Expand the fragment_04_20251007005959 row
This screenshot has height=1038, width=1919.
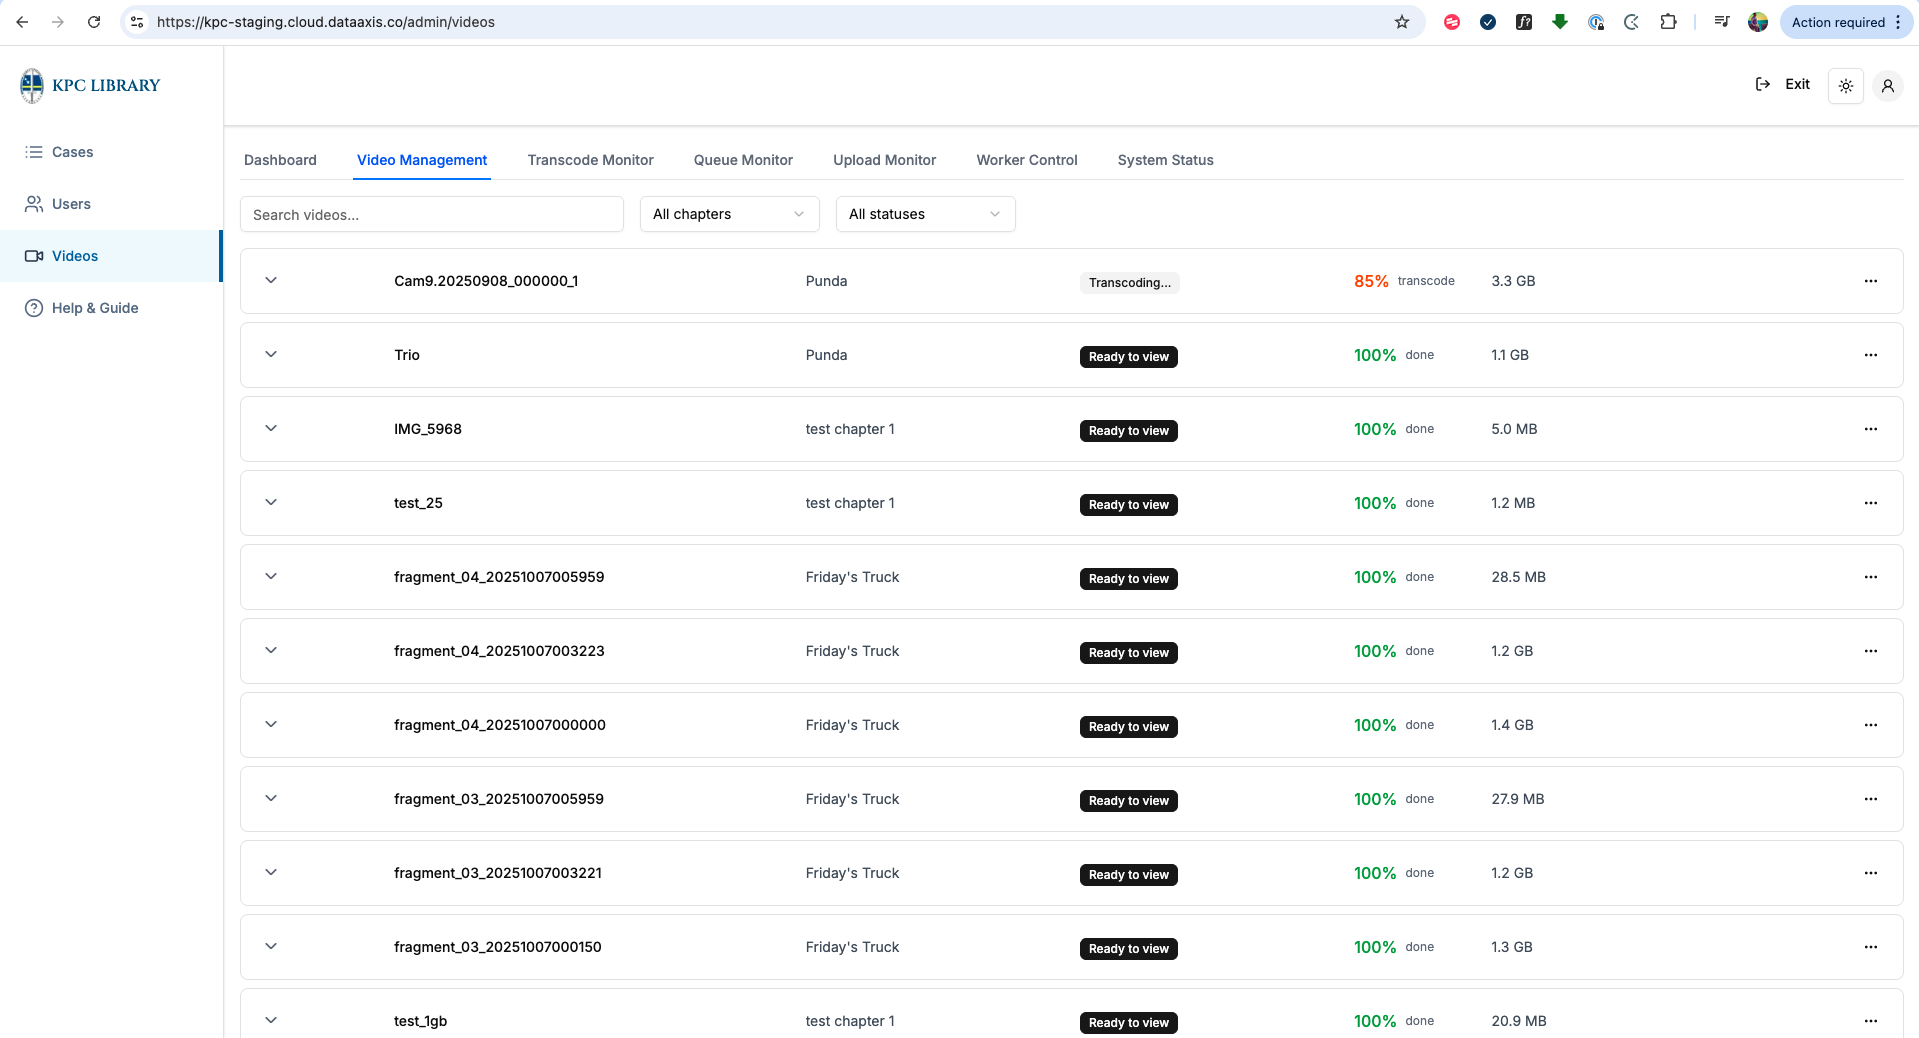tap(271, 576)
